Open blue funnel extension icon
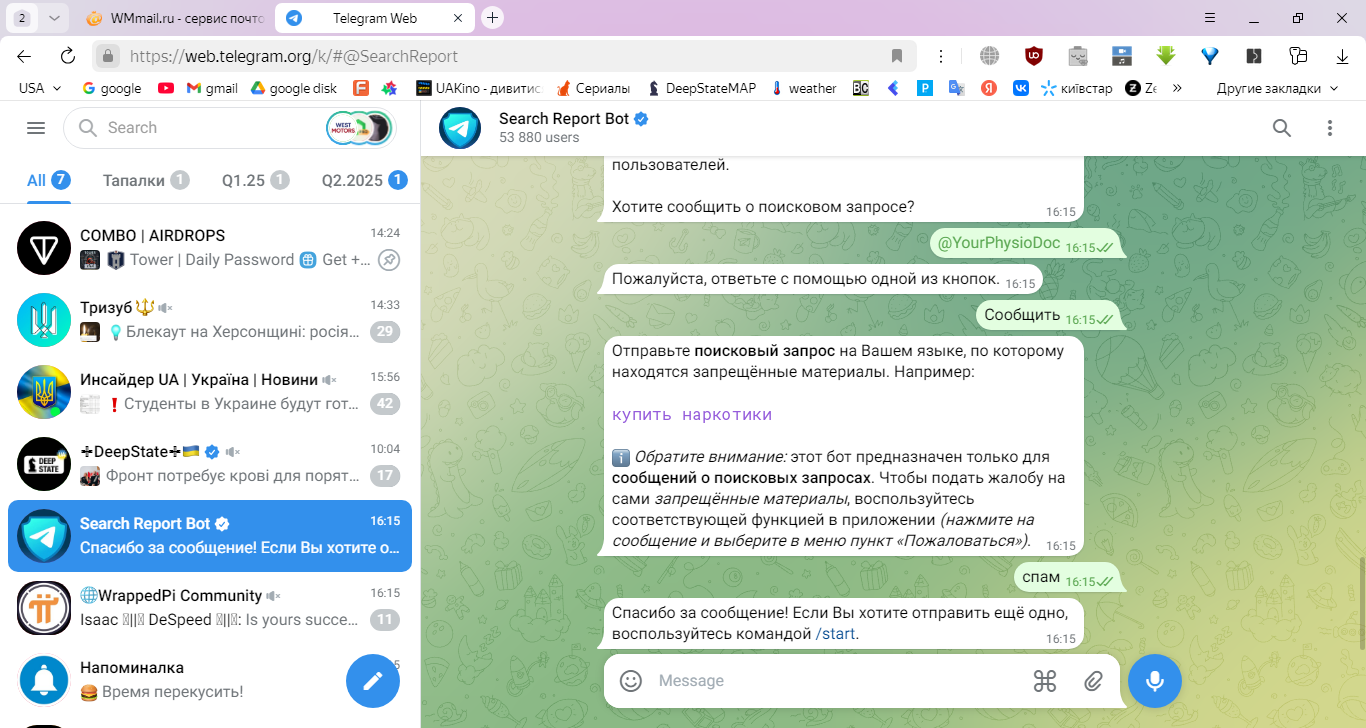This screenshot has width=1366, height=728. pyautogui.click(x=1210, y=56)
